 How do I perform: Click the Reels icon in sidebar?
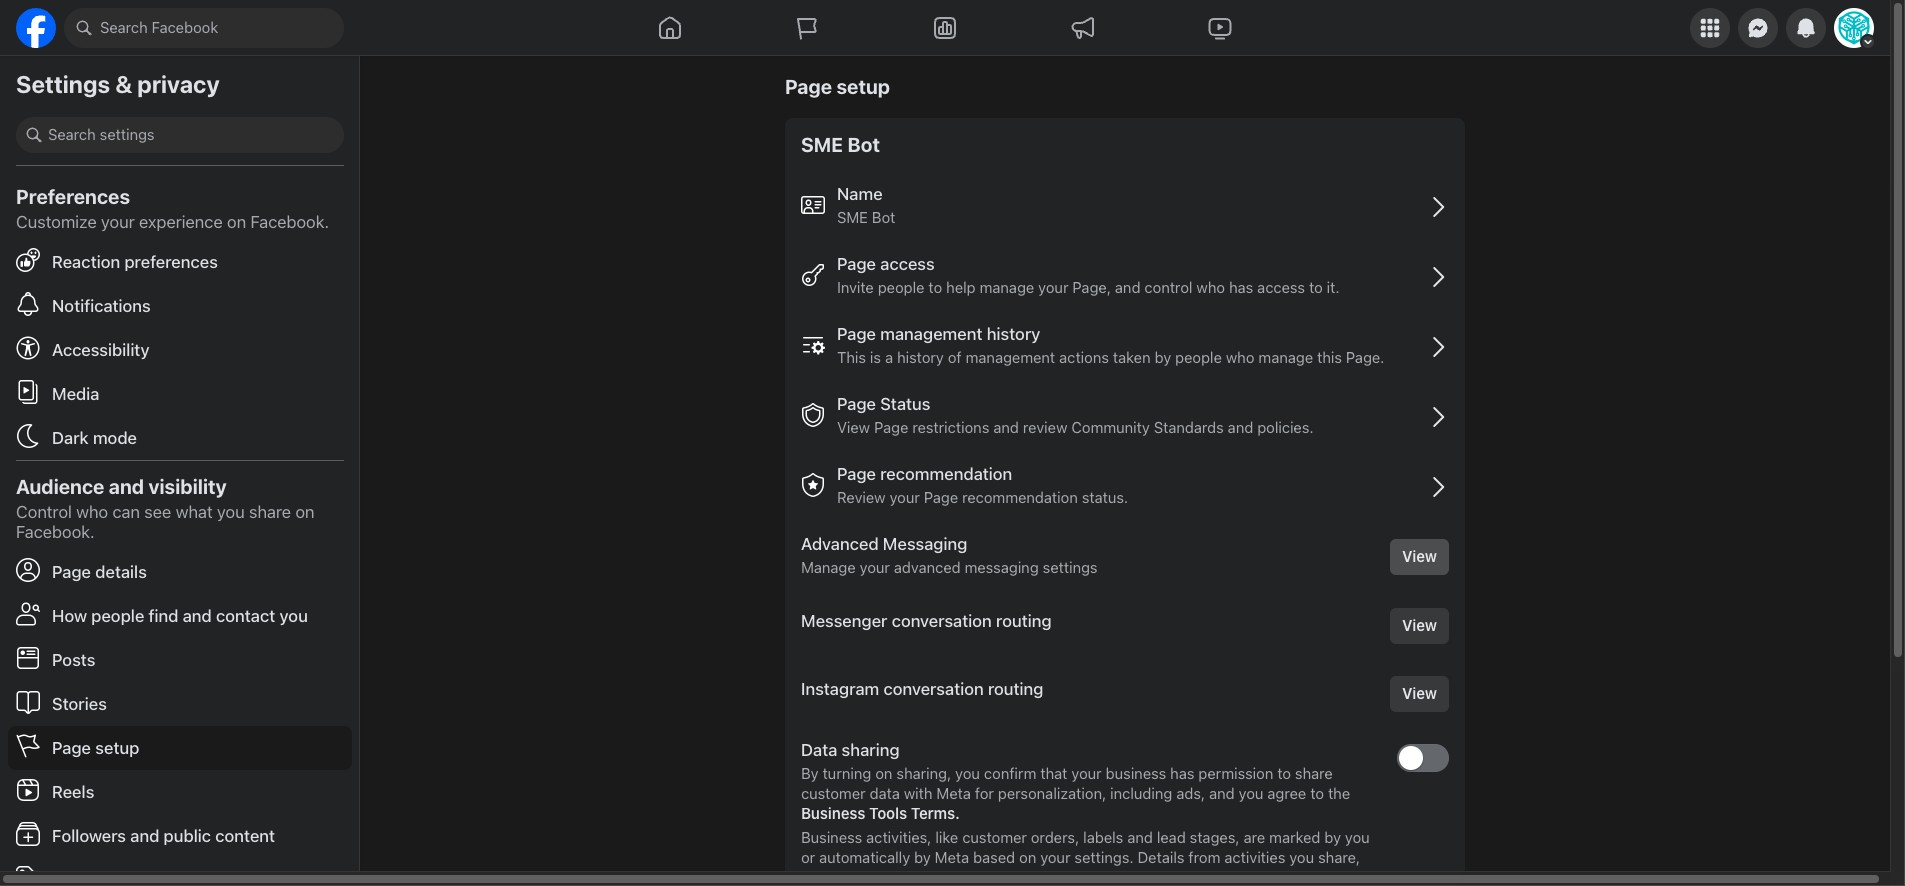pos(28,791)
